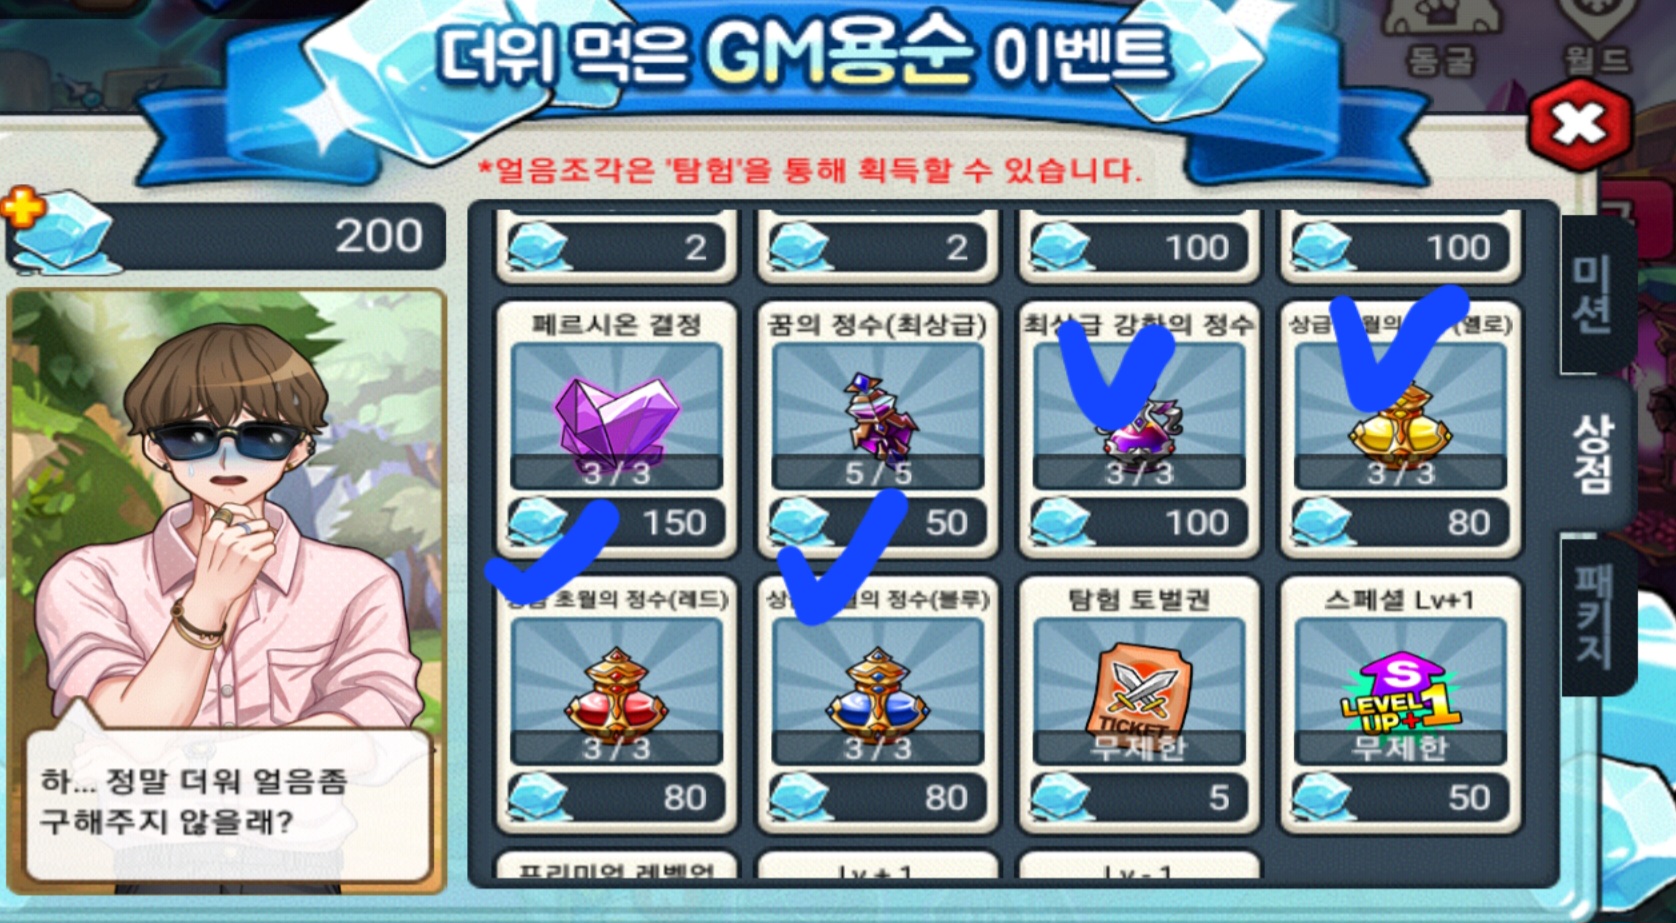Tap the GM speech bubble dialogue
The image size is (1676, 923).
tap(228, 803)
